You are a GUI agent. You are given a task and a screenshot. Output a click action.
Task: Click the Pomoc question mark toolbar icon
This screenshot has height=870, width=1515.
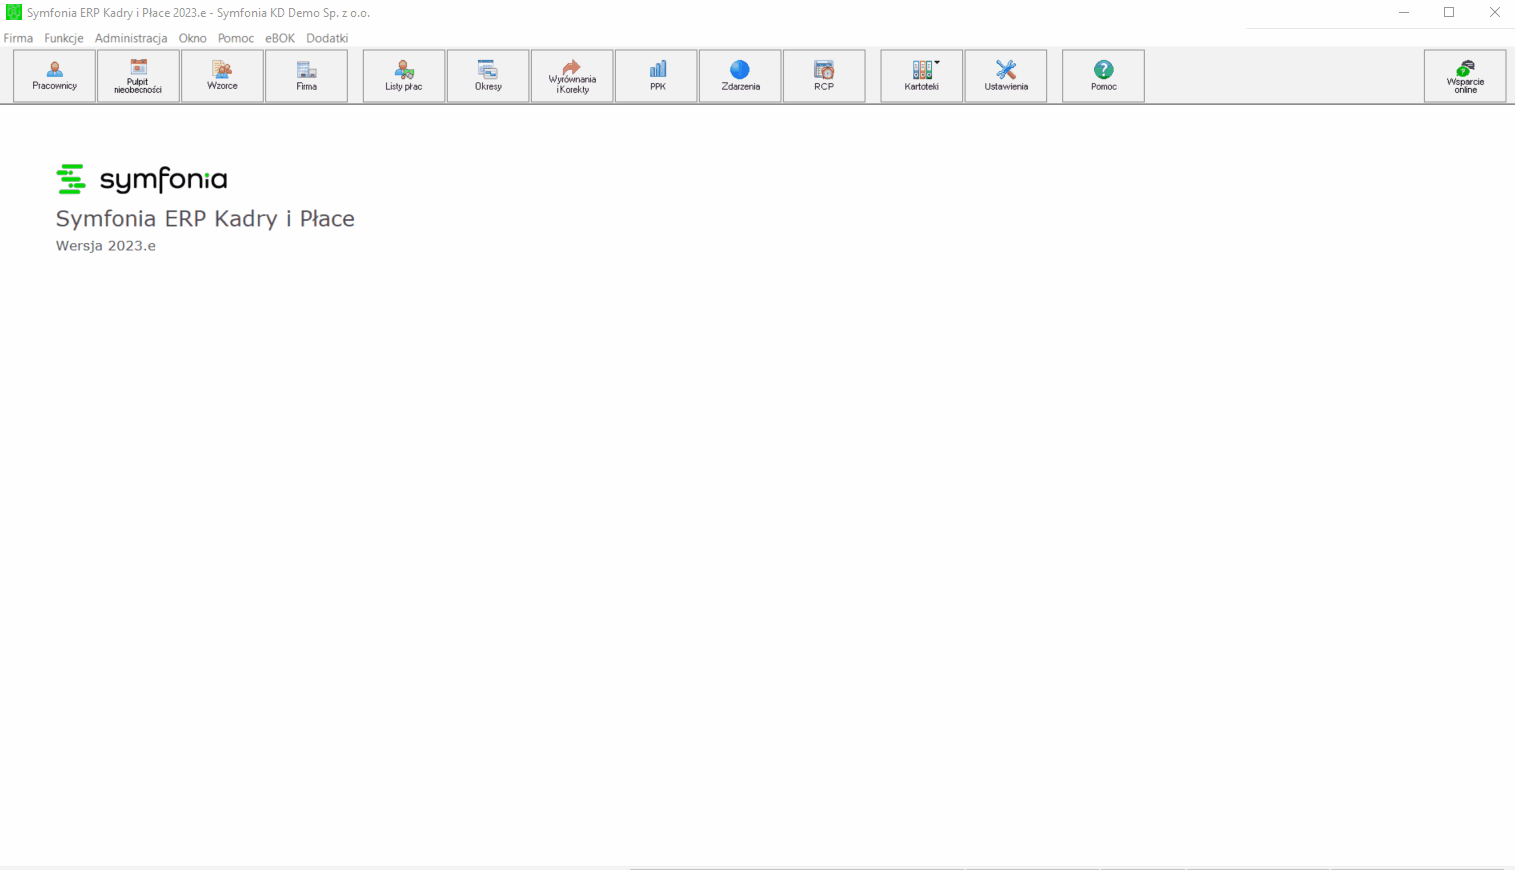pyautogui.click(x=1104, y=76)
